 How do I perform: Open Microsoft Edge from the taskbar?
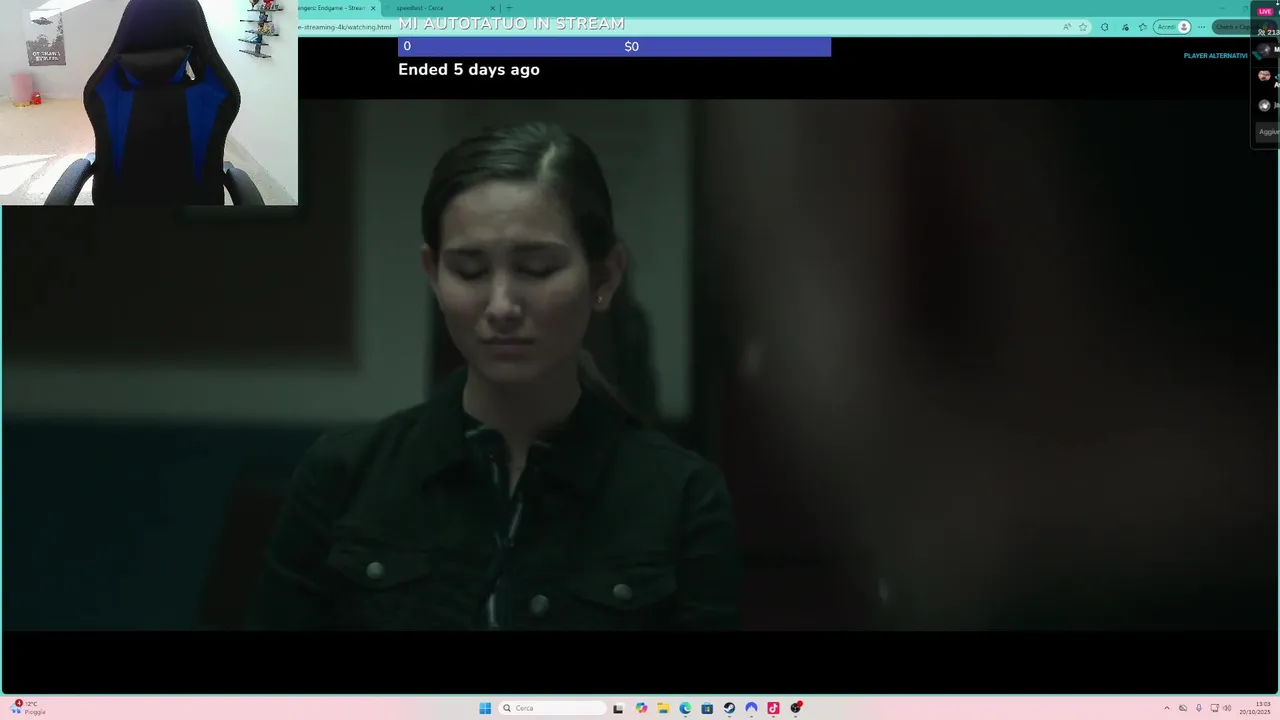685,708
